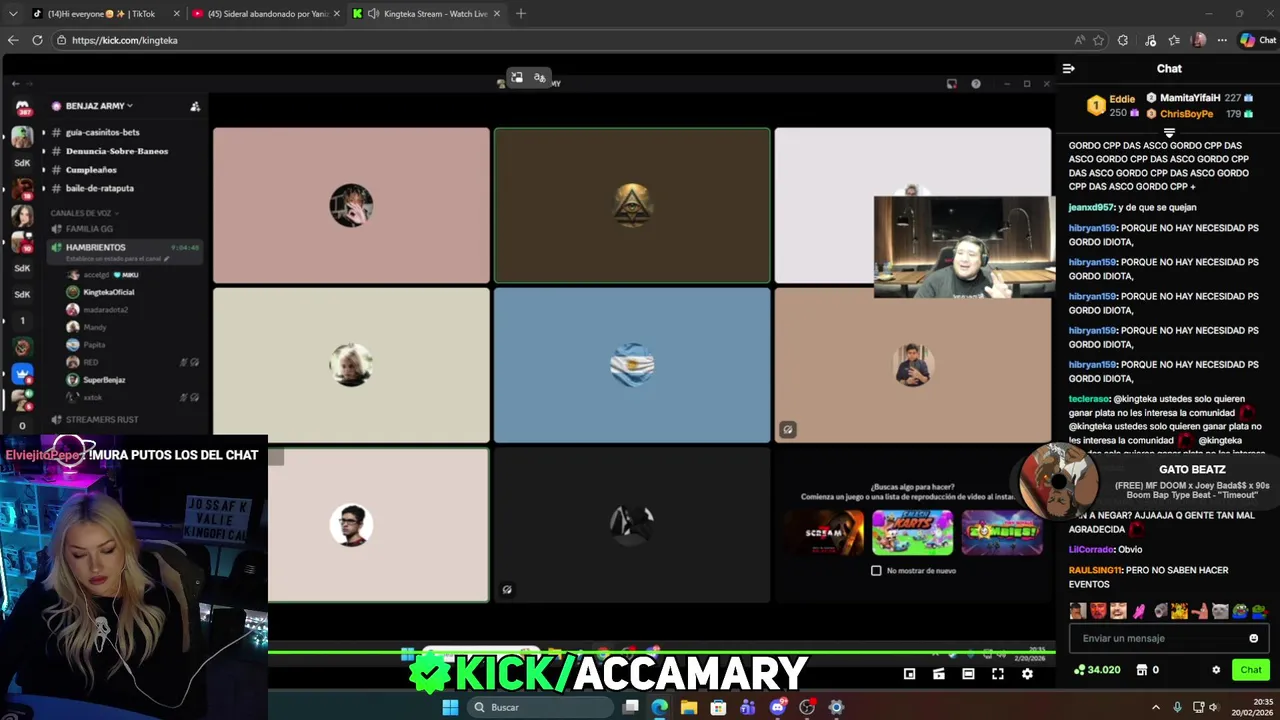Open the Read aloud icon
The image size is (1280, 720).
pos(1079,40)
